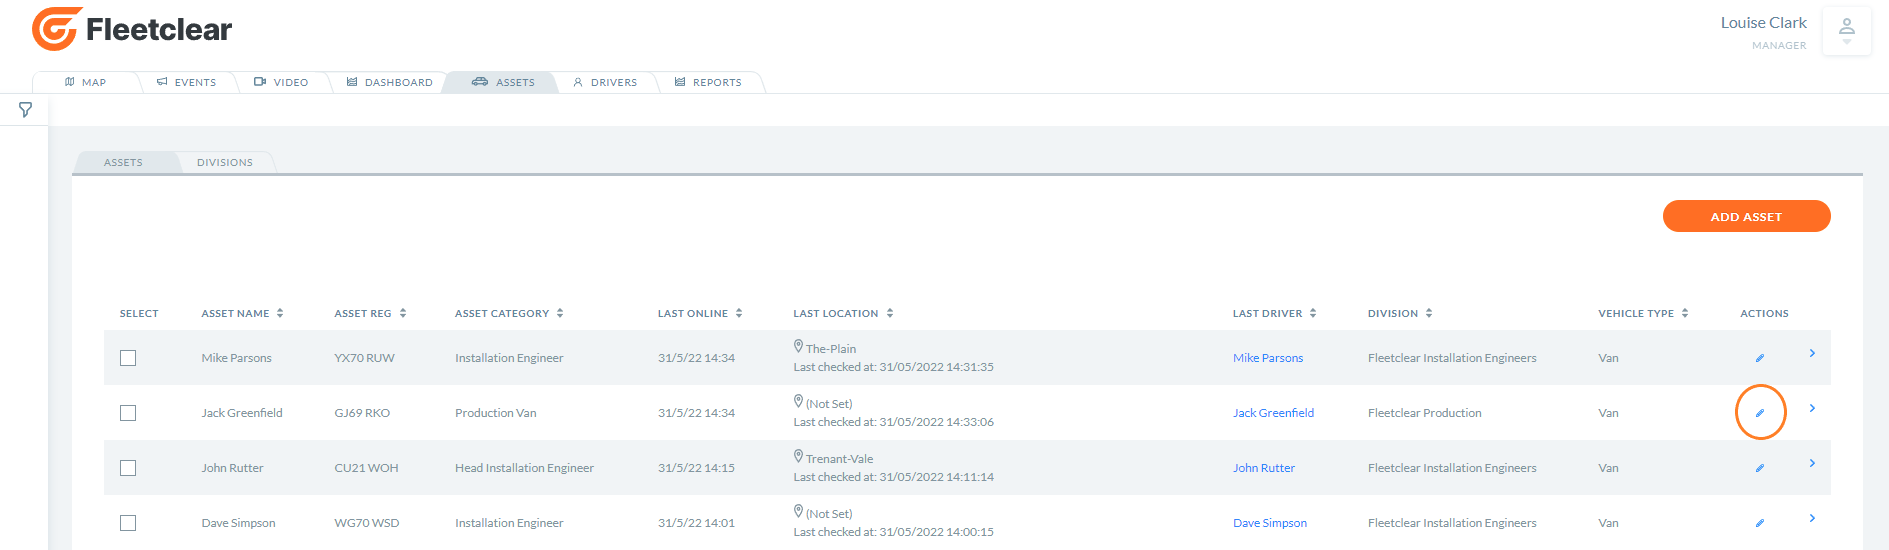Edit Mike Parsons asset with pencil icon

click(x=1760, y=358)
